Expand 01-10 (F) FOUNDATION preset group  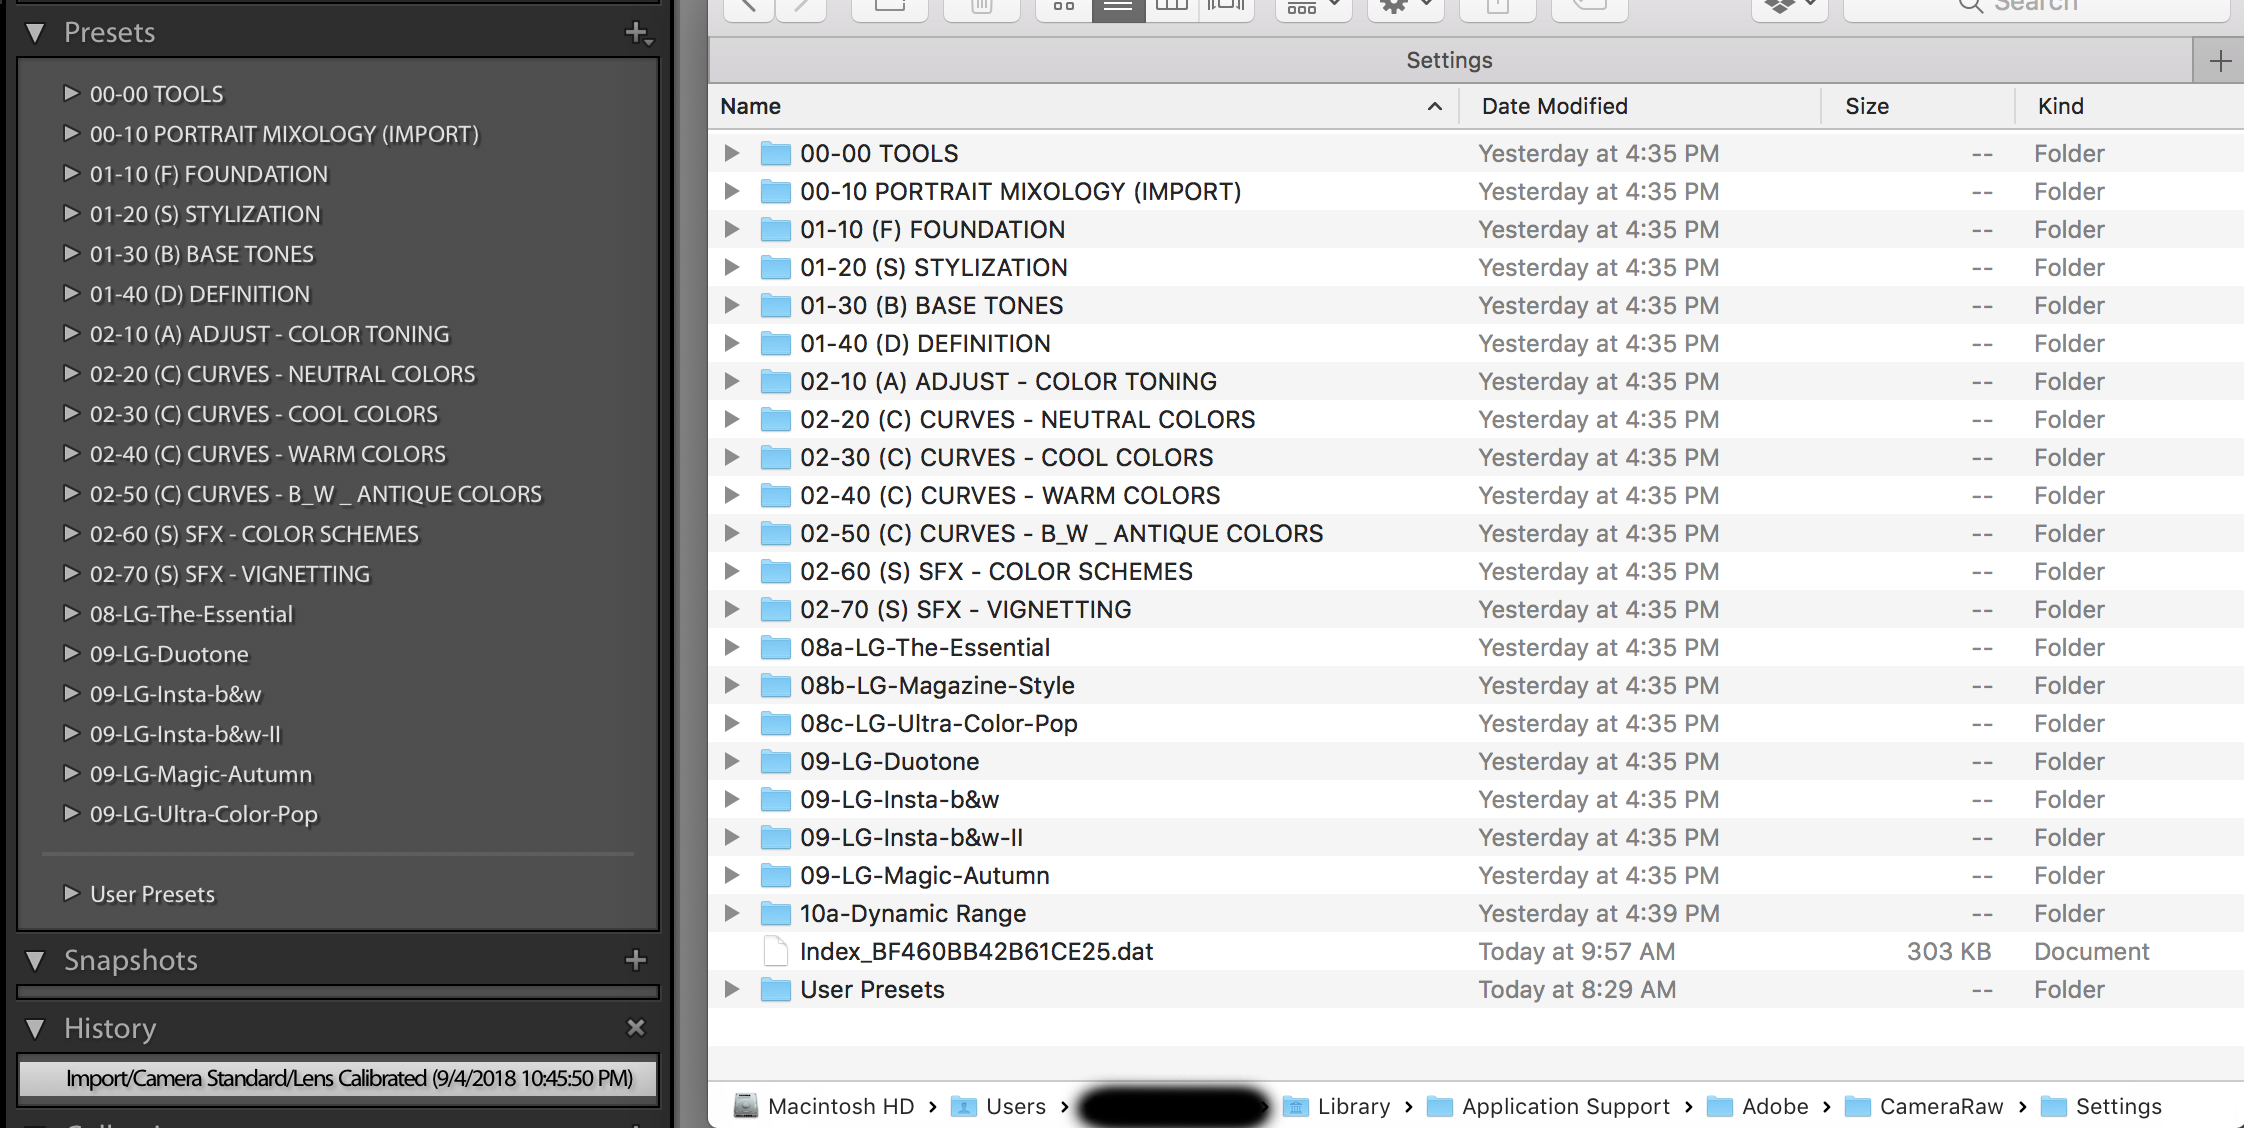71,174
